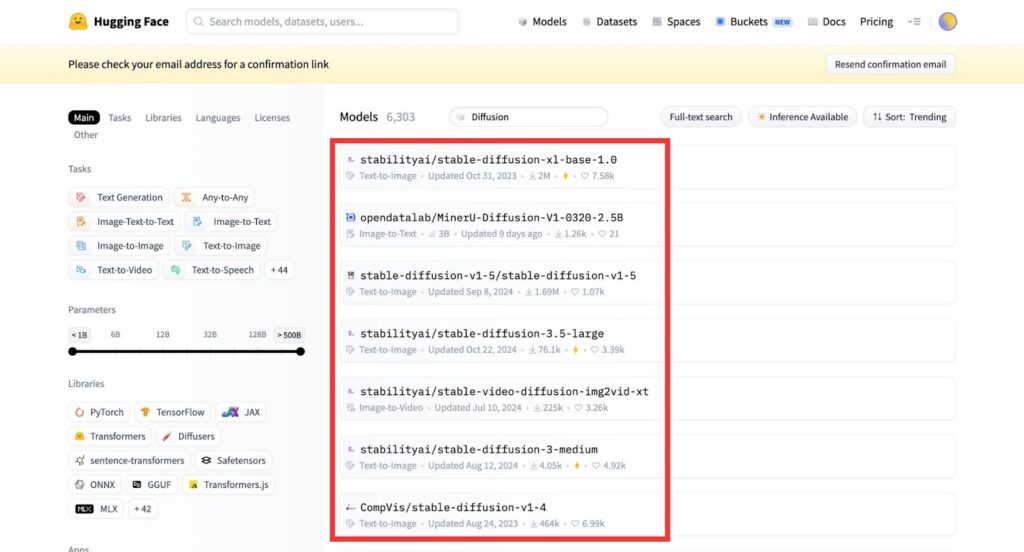Toggle the Inference Available filter
Image resolution: width=1024 pixels, height=552 pixels.
click(803, 117)
